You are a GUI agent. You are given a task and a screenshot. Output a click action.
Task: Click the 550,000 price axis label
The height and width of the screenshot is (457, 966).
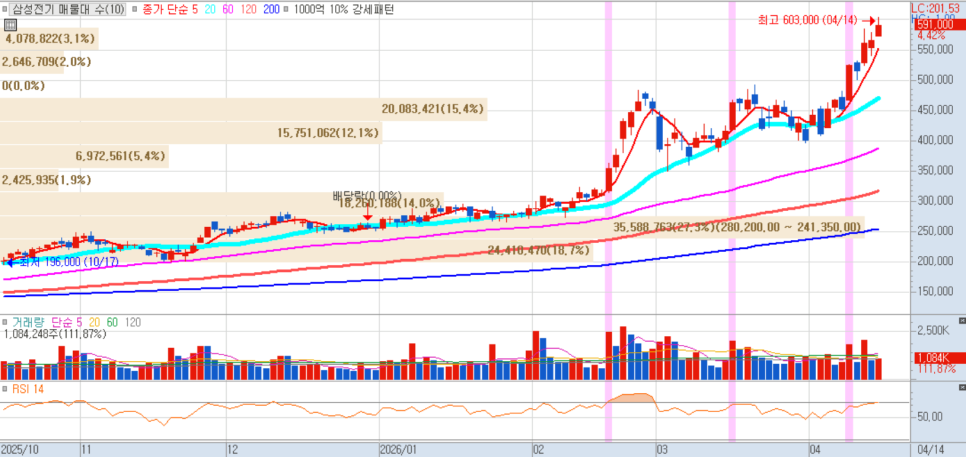[x=933, y=49]
